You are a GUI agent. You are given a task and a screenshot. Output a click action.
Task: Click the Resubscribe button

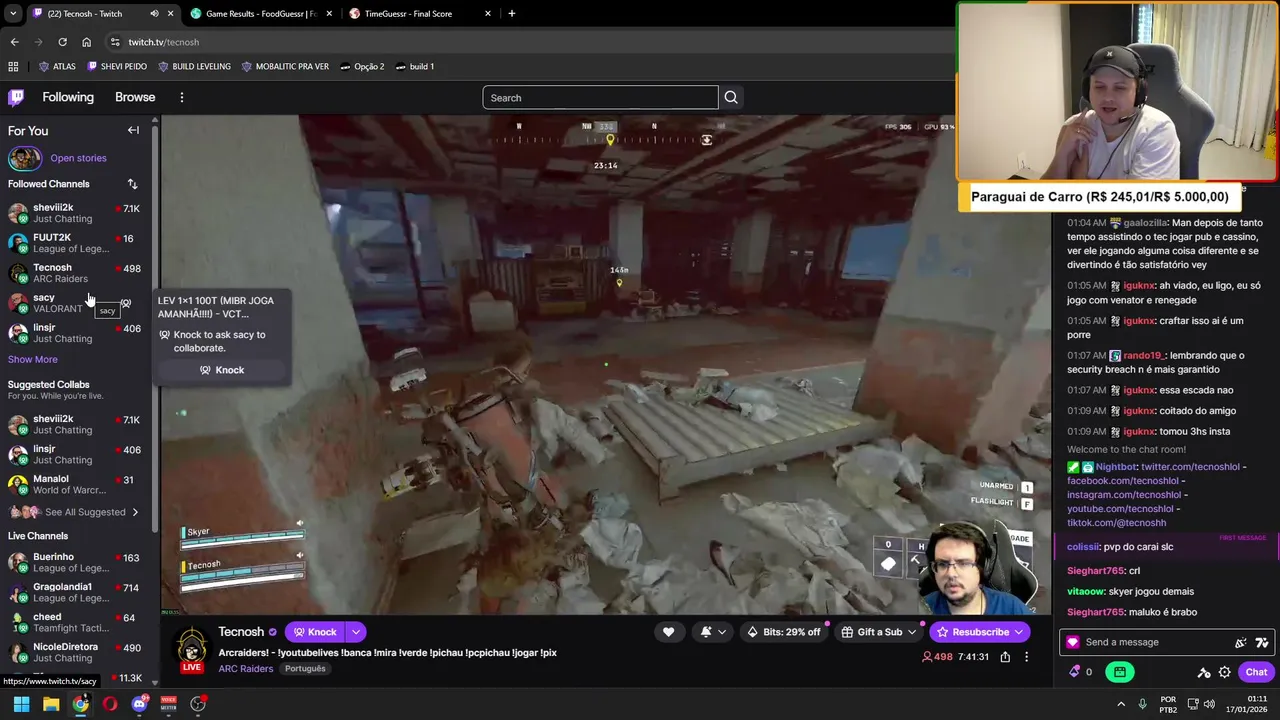point(979,632)
